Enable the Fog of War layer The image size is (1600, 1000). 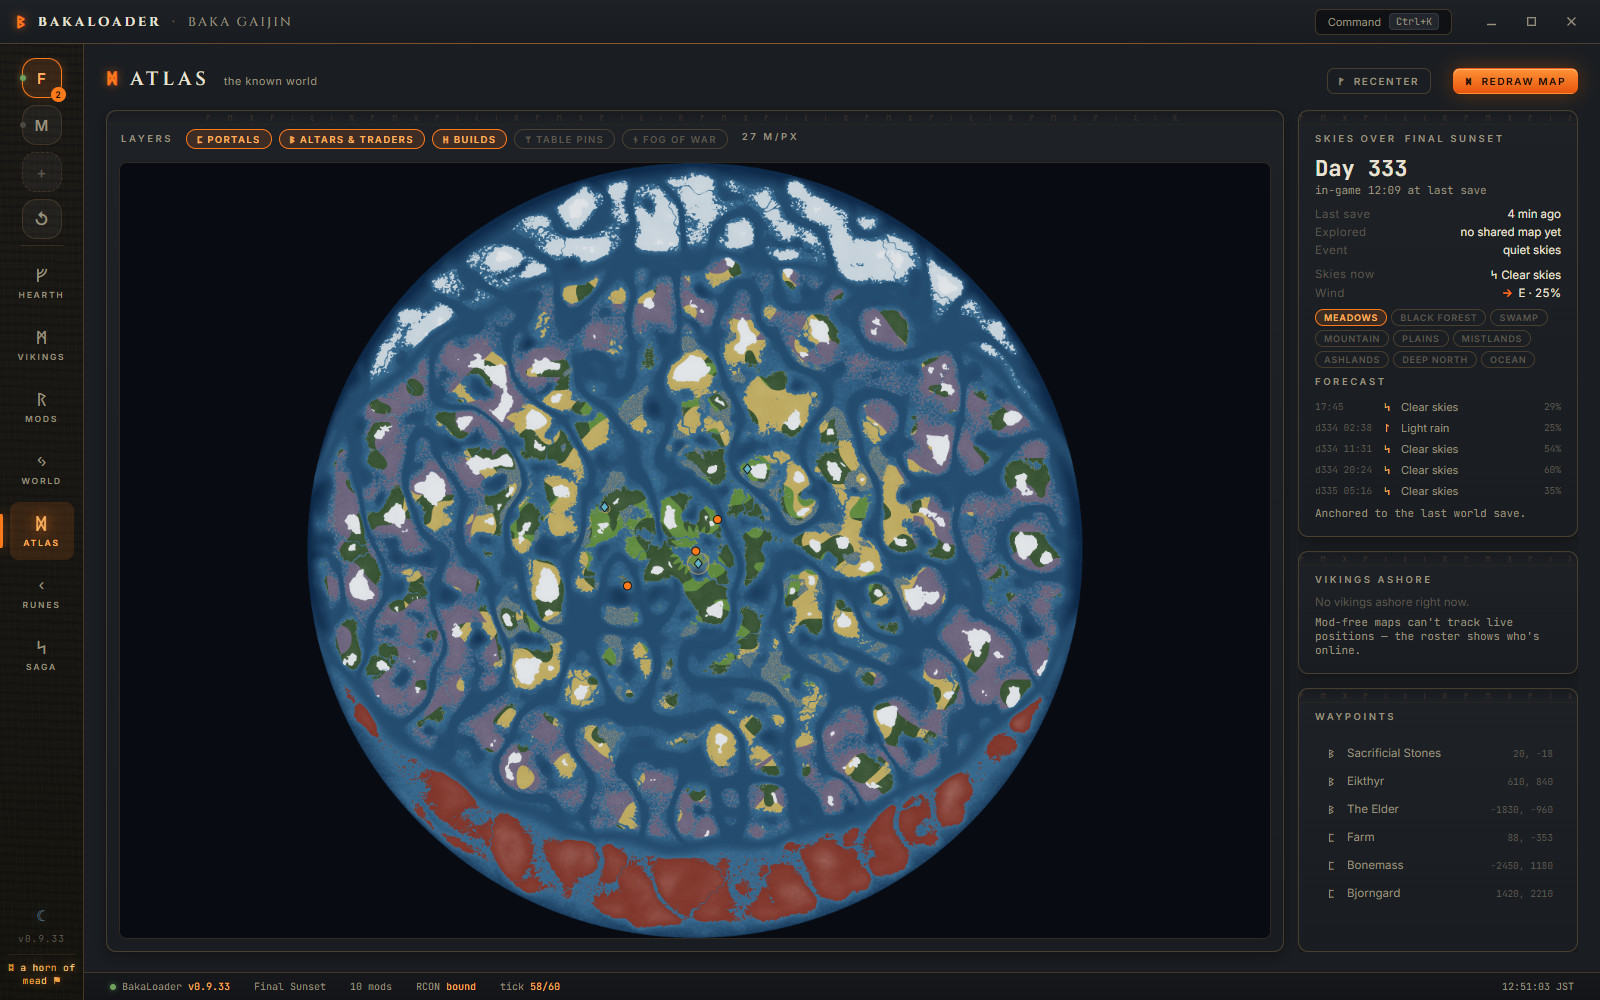[675, 139]
